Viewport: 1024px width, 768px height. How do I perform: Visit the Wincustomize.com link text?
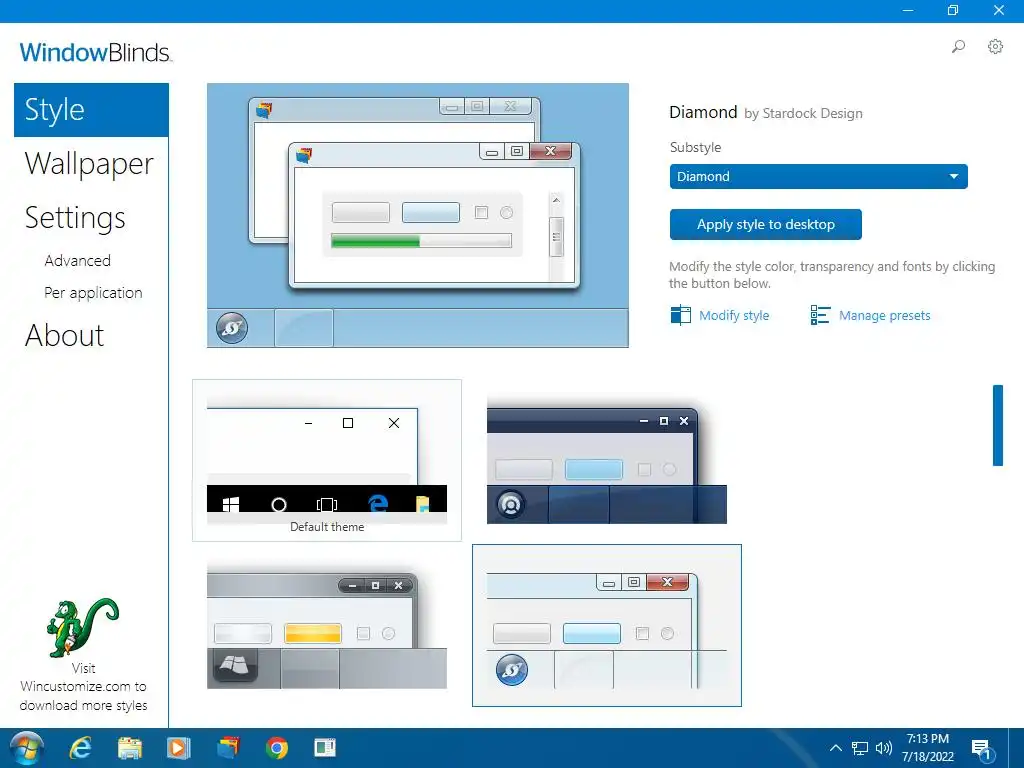[x=83, y=687]
